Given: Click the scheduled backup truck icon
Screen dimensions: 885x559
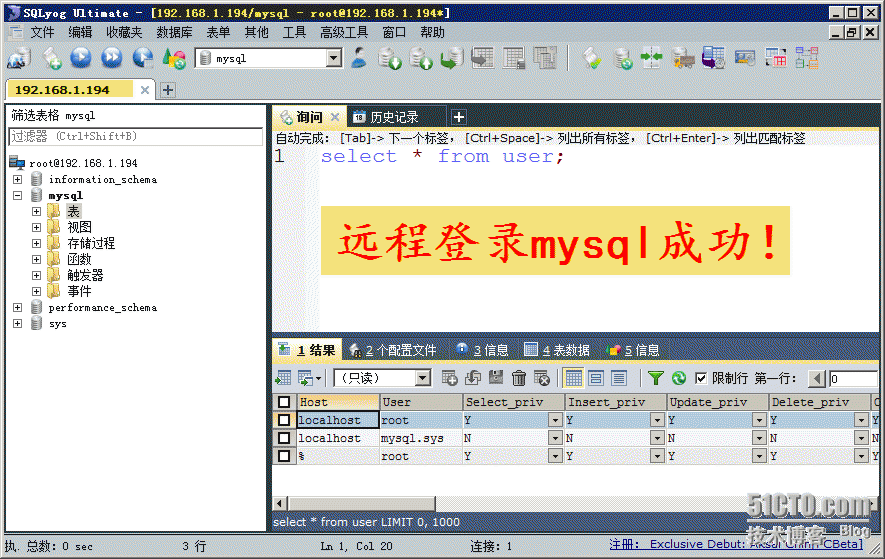Looking at the screenshot, I should [683, 58].
